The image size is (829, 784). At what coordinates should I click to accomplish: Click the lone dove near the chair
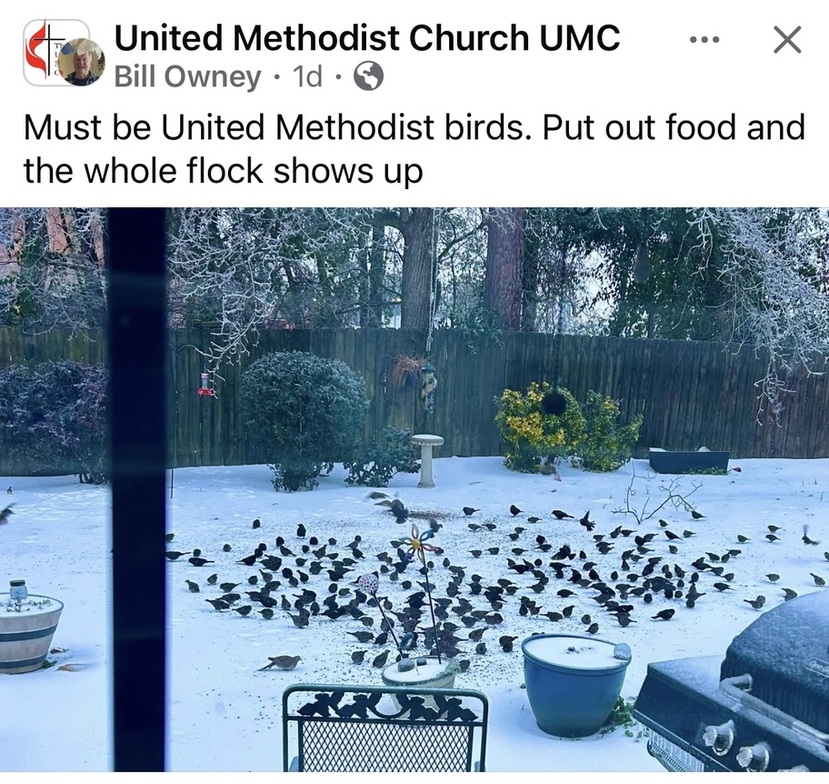point(281,662)
